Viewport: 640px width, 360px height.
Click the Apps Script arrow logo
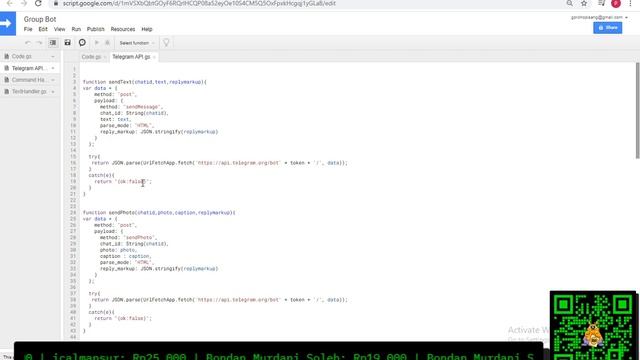7,23
